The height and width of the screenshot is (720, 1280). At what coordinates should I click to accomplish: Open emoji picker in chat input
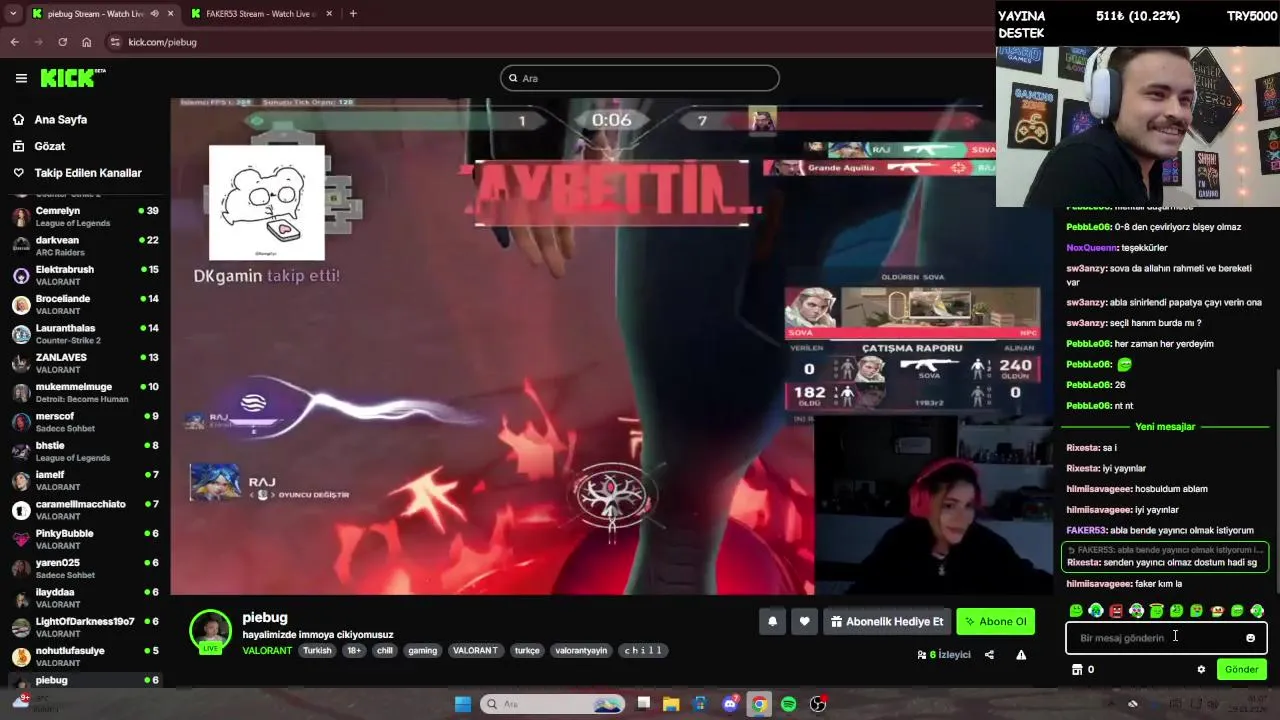(1250, 638)
